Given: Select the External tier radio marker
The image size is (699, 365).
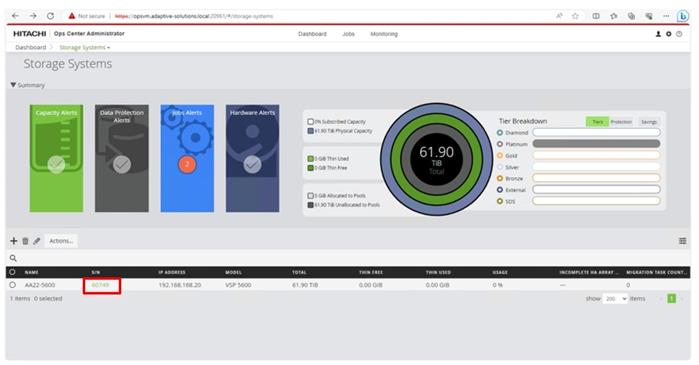Looking at the screenshot, I should [x=500, y=190].
